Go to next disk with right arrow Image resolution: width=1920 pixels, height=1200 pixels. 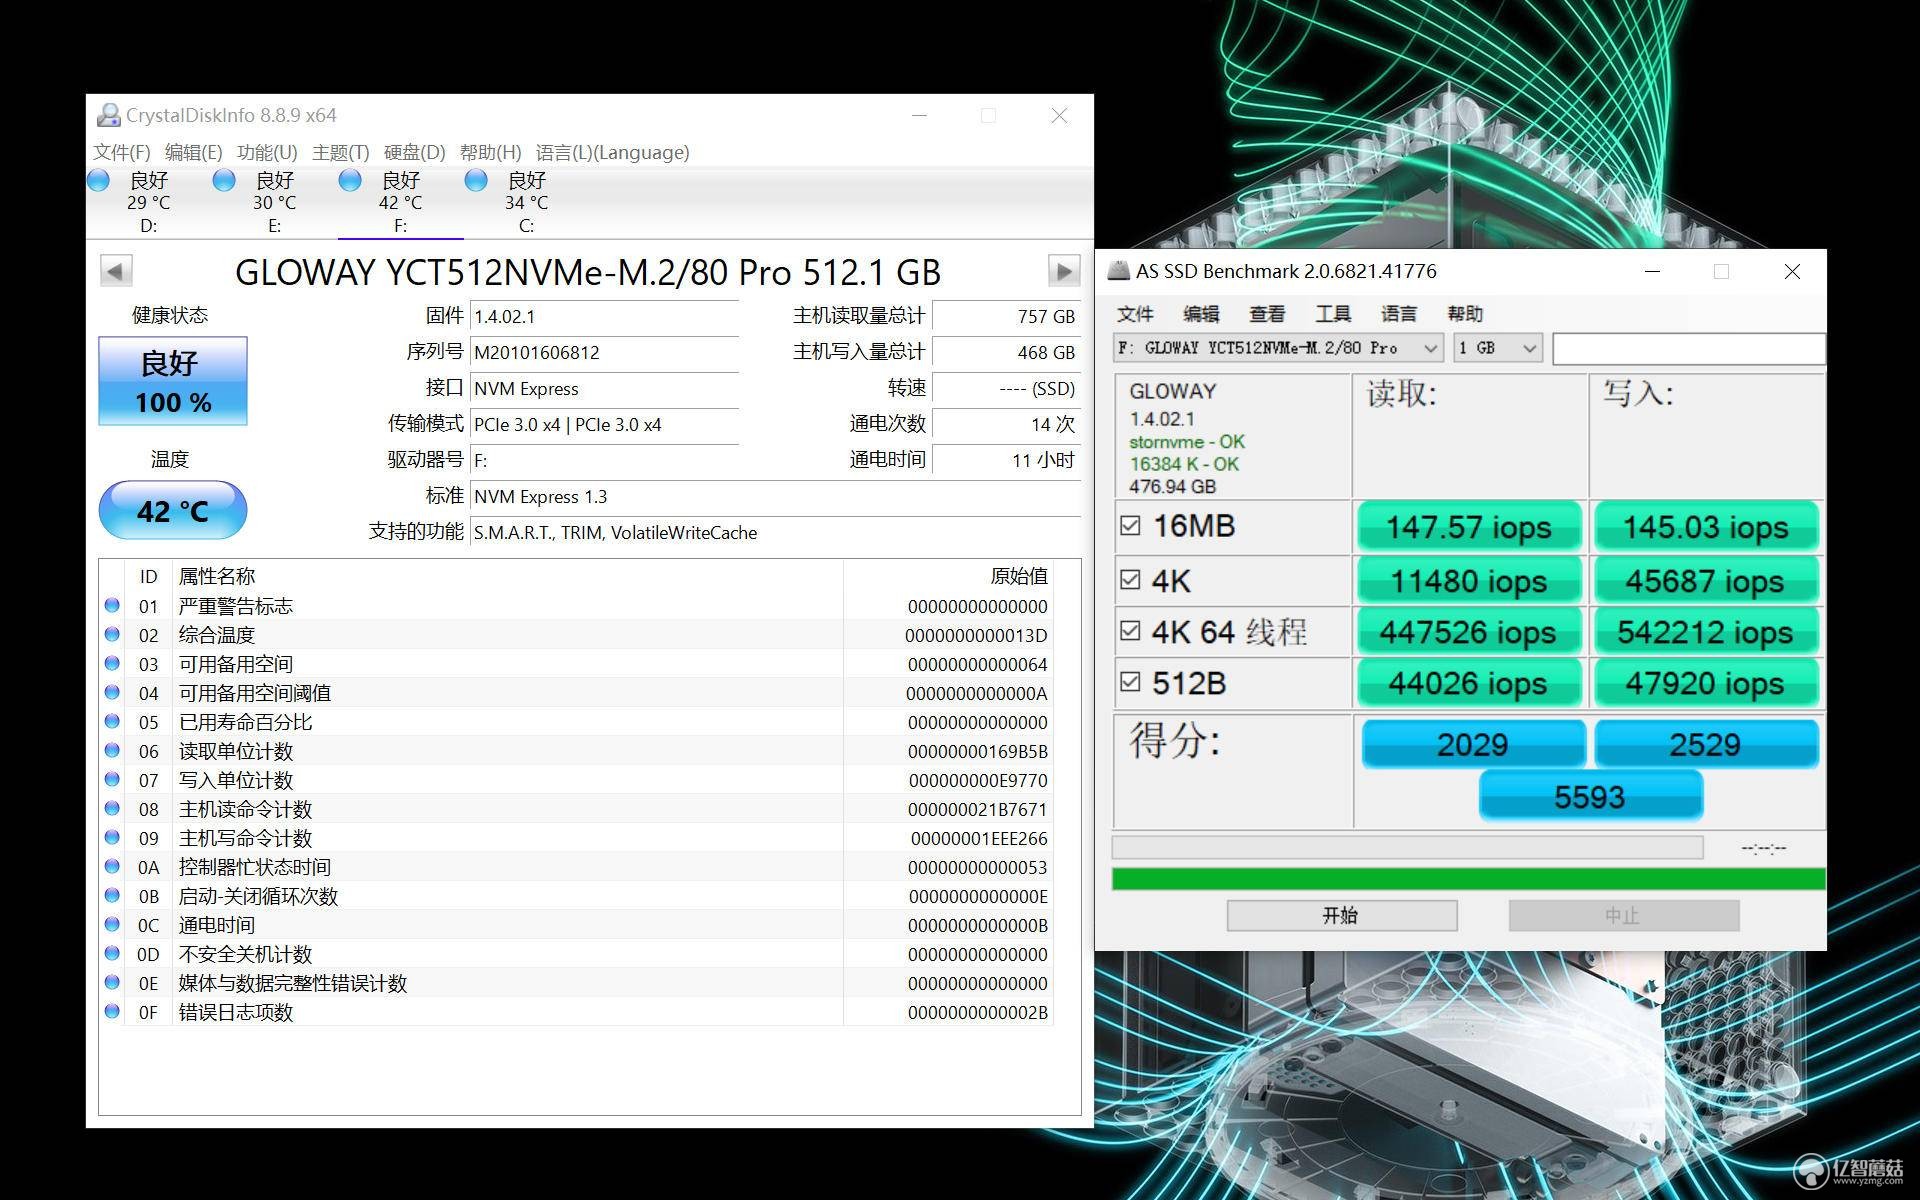[1064, 271]
